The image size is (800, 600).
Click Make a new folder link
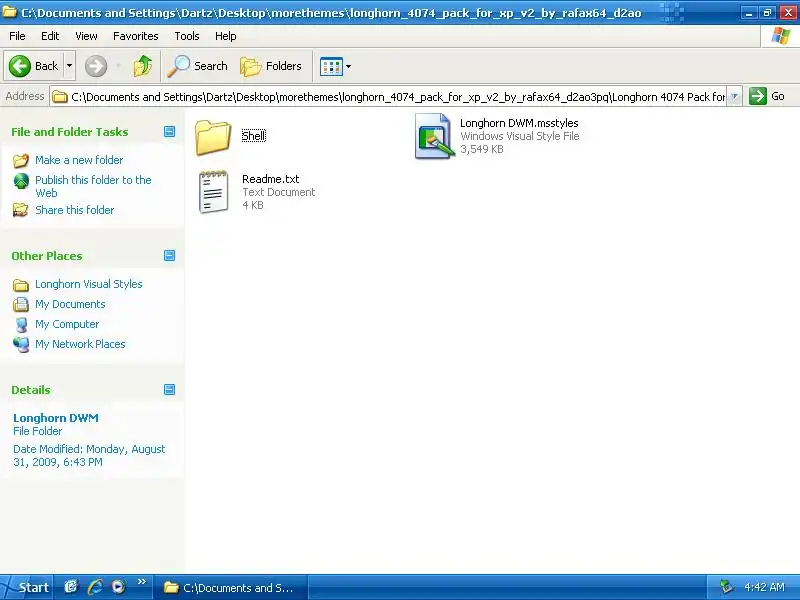(x=79, y=160)
